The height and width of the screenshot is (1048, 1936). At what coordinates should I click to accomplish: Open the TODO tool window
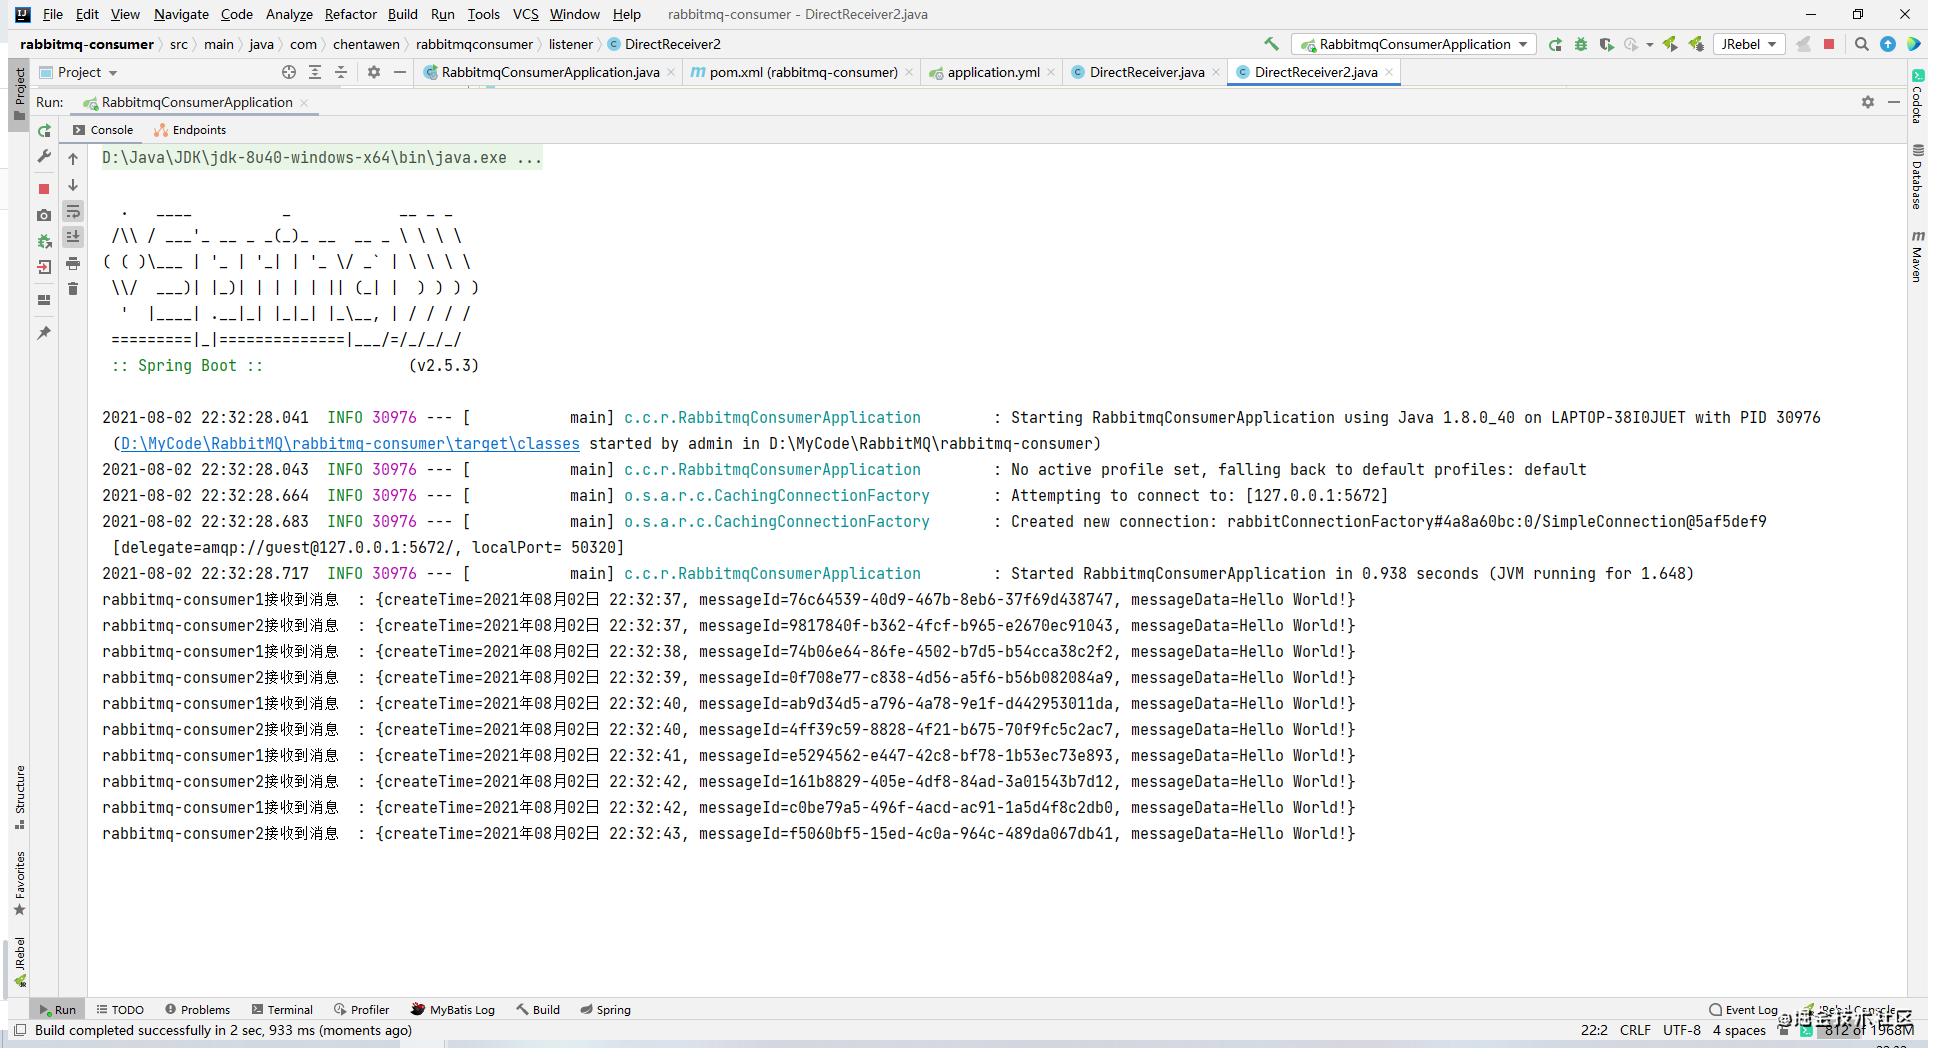click(120, 1009)
